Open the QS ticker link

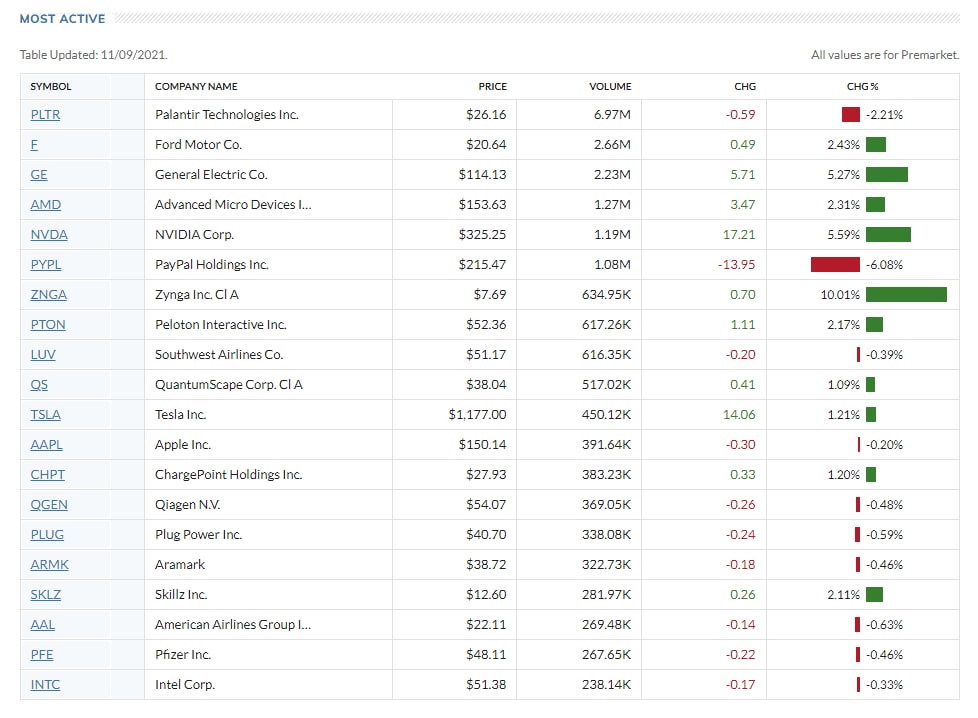point(39,384)
